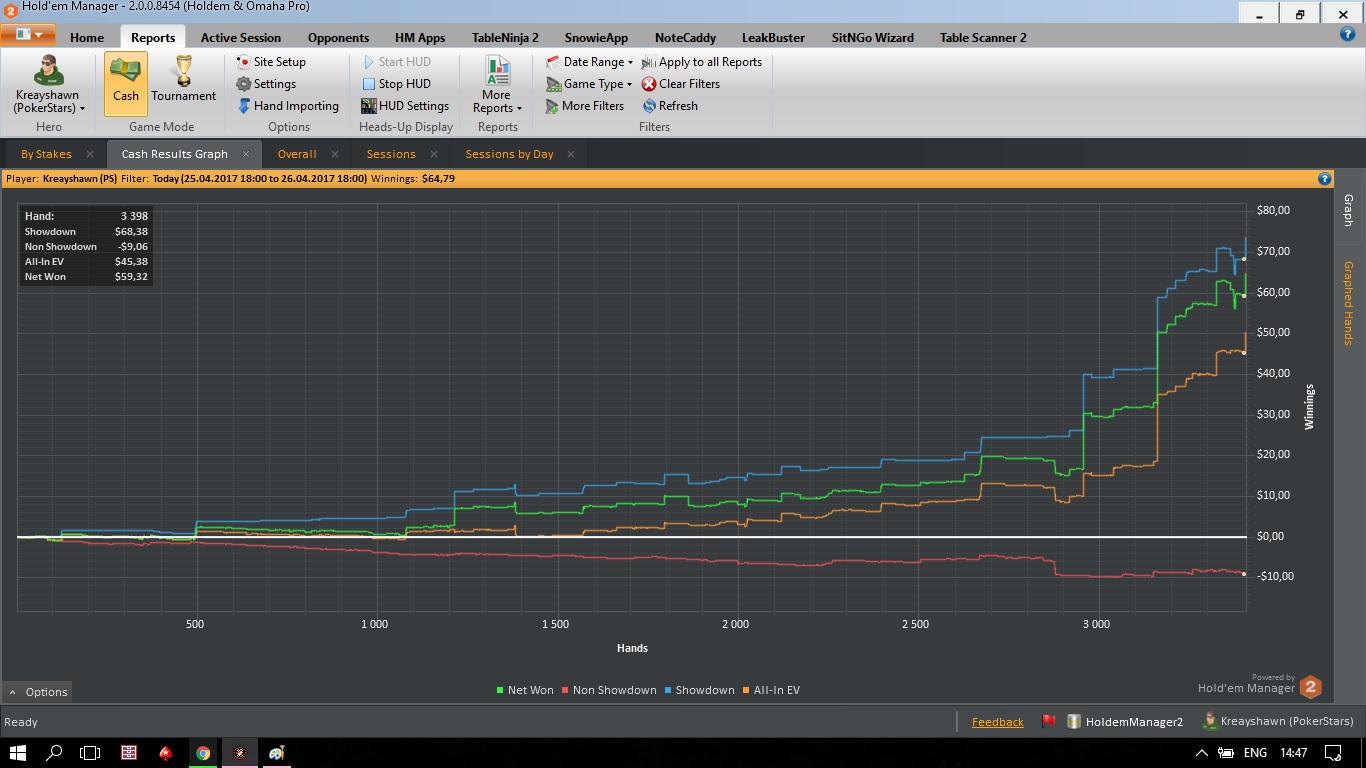Screen dimensions: 1366x768
Task: Open More Filters
Action: tap(585, 106)
